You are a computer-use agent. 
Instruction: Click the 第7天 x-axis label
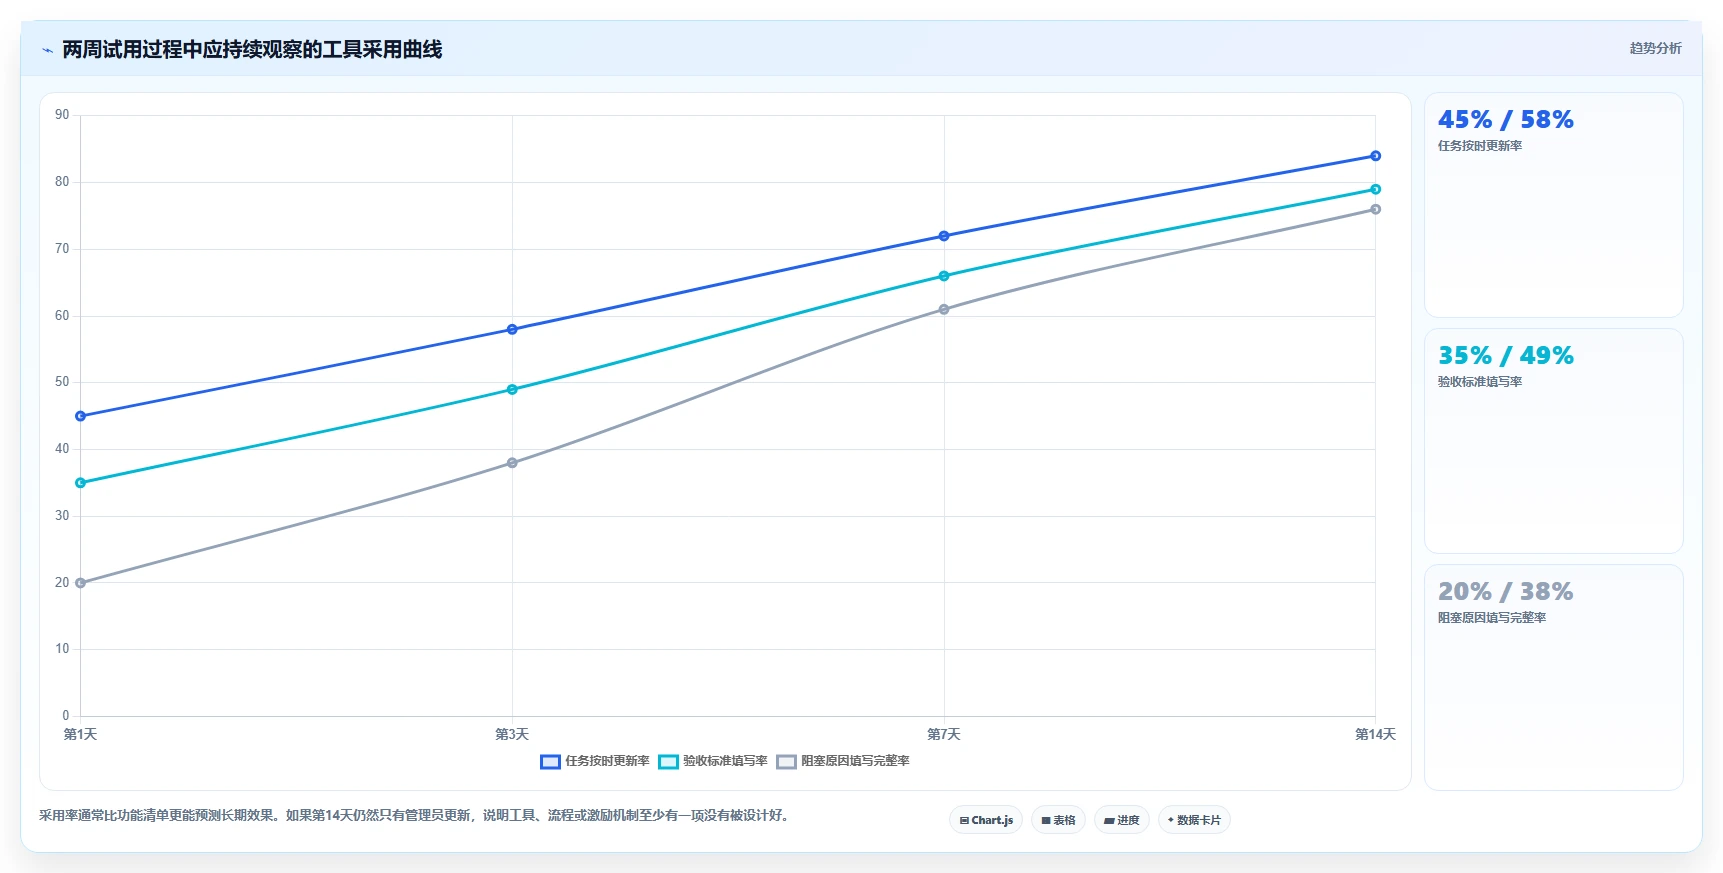pos(944,734)
